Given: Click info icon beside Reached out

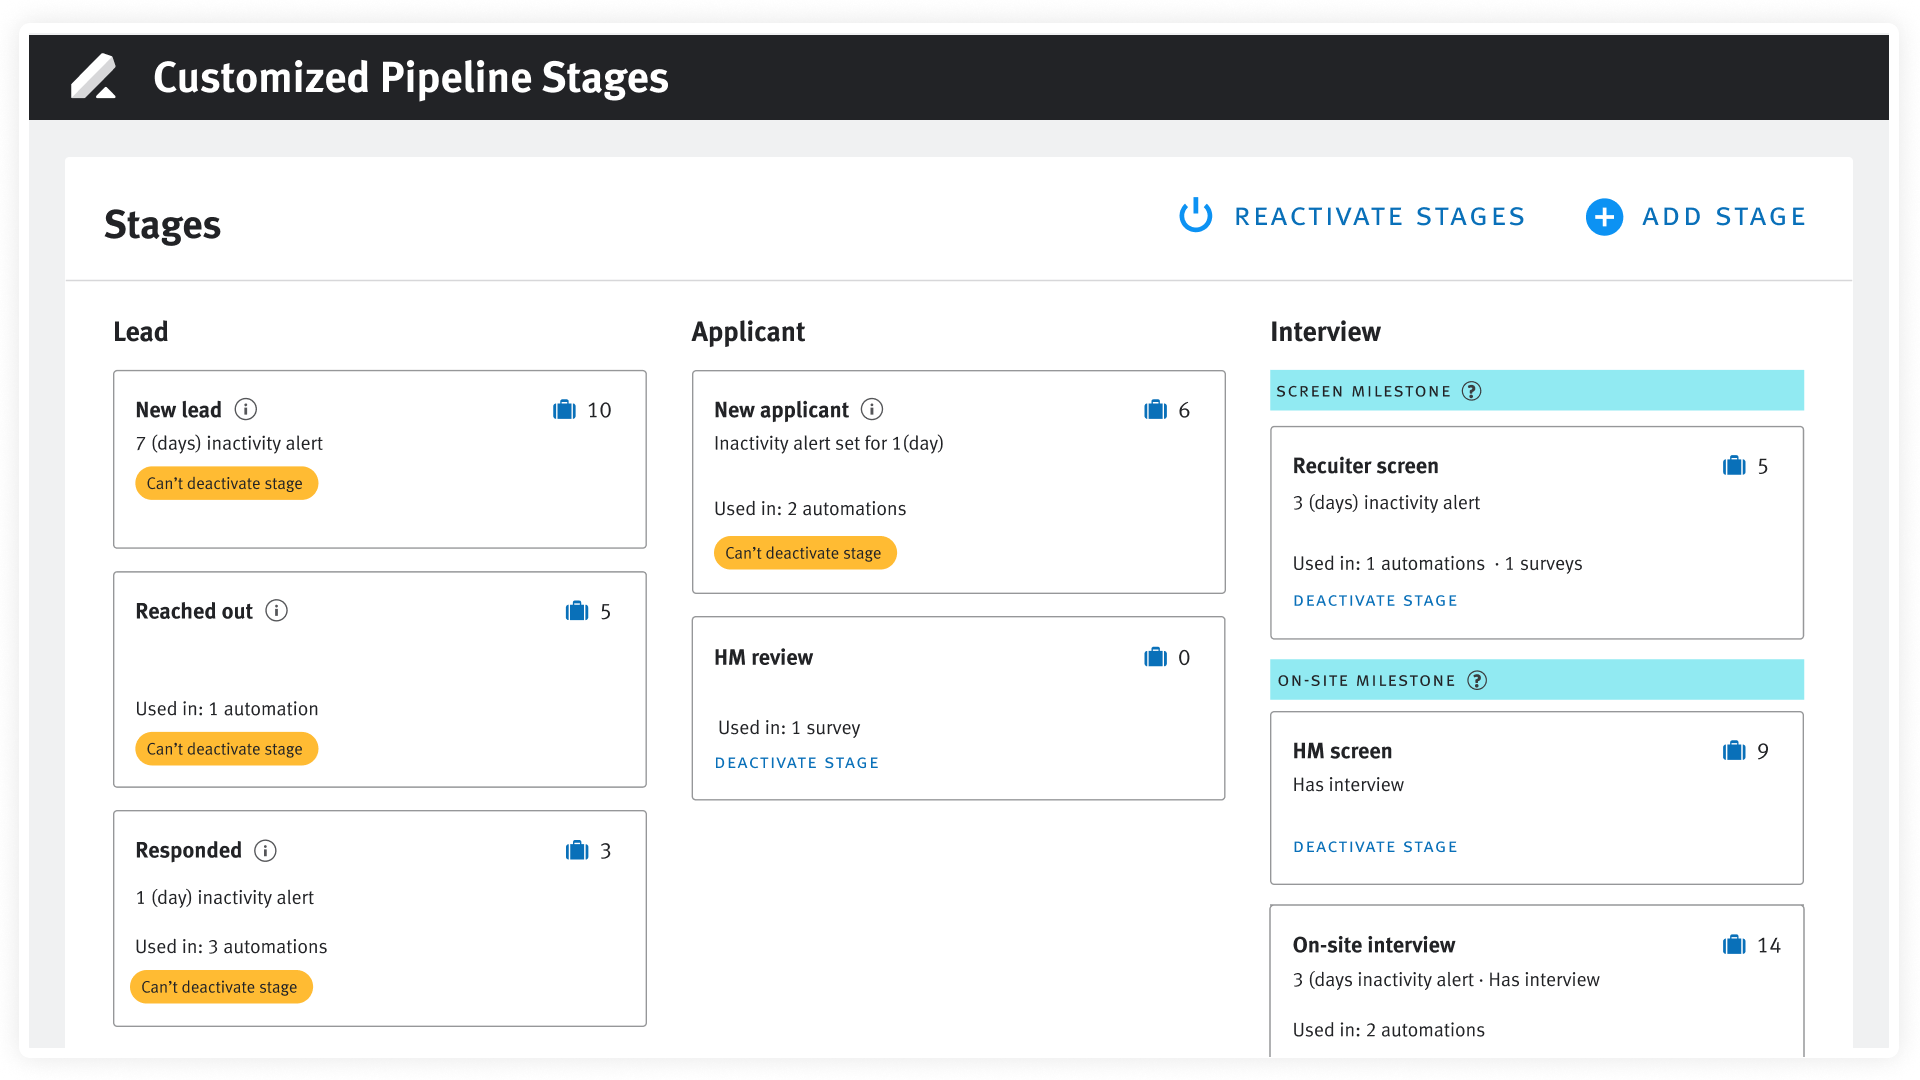Looking at the screenshot, I should tap(276, 611).
